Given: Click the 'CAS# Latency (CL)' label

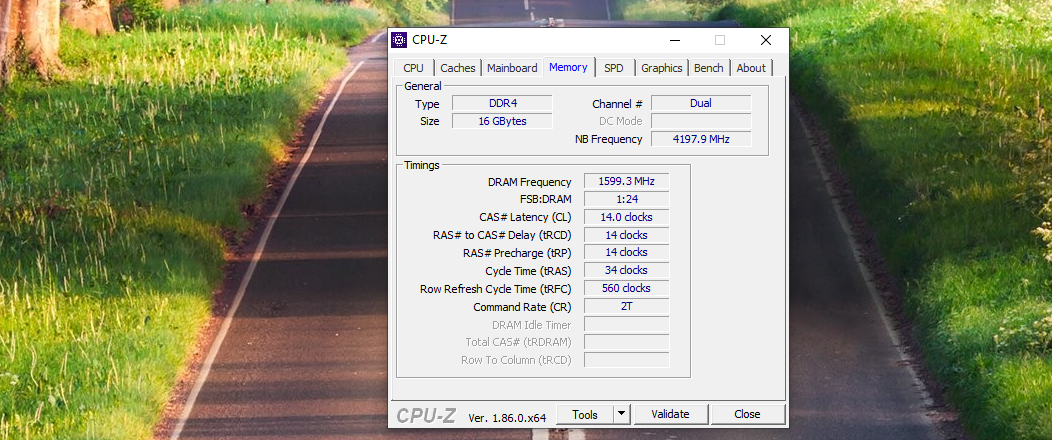Looking at the screenshot, I should point(525,217).
